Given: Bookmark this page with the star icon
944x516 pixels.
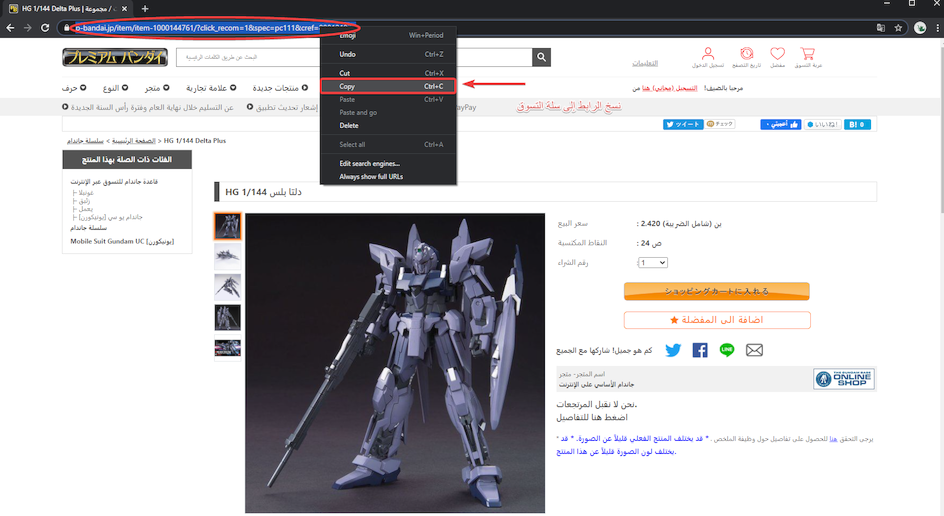Looking at the screenshot, I should 898,28.
